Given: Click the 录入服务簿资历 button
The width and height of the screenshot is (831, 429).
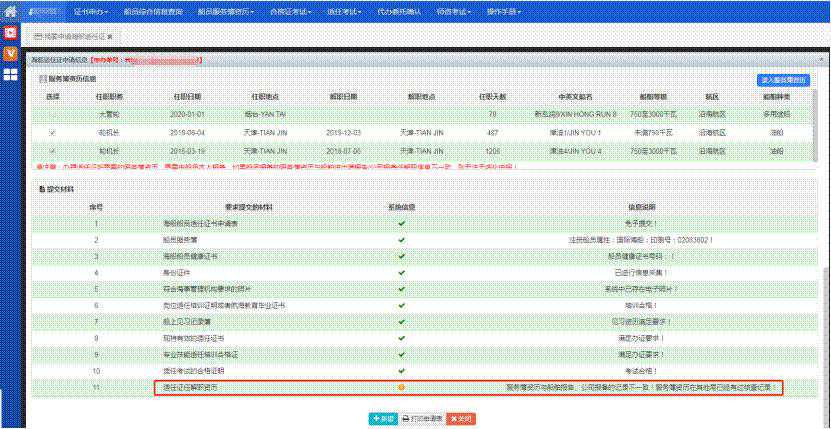Looking at the screenshot, I should pos(783,80).
